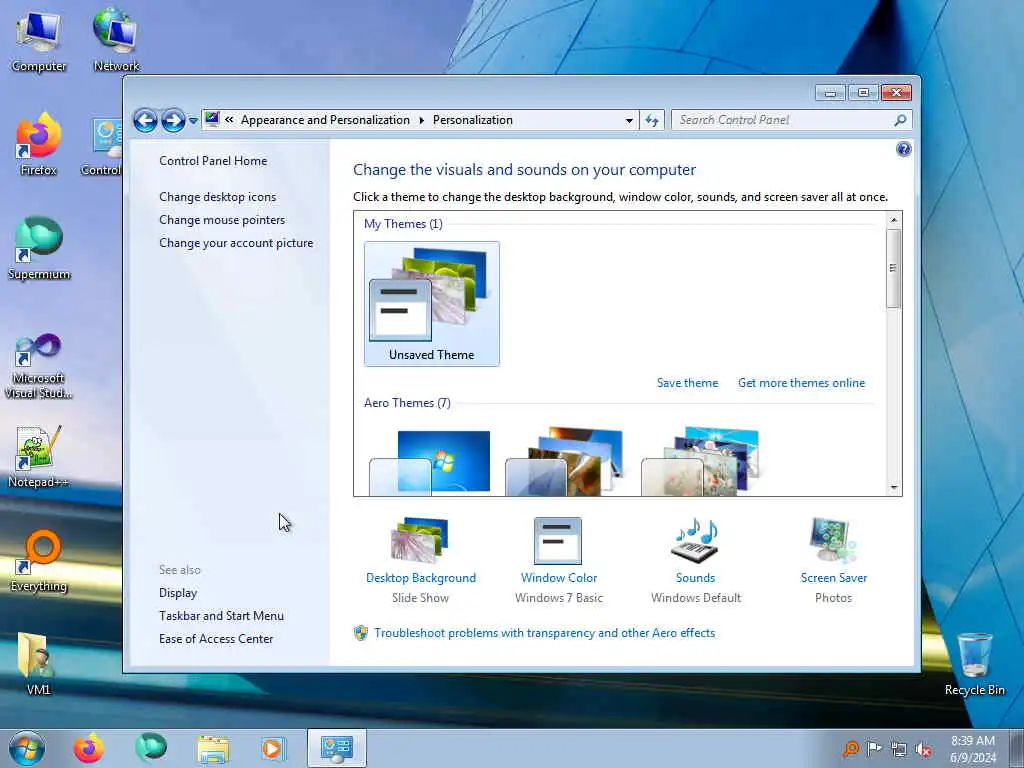Select the Firefox desktop shortcut
1024x768 pixels.
pos(39,144)
